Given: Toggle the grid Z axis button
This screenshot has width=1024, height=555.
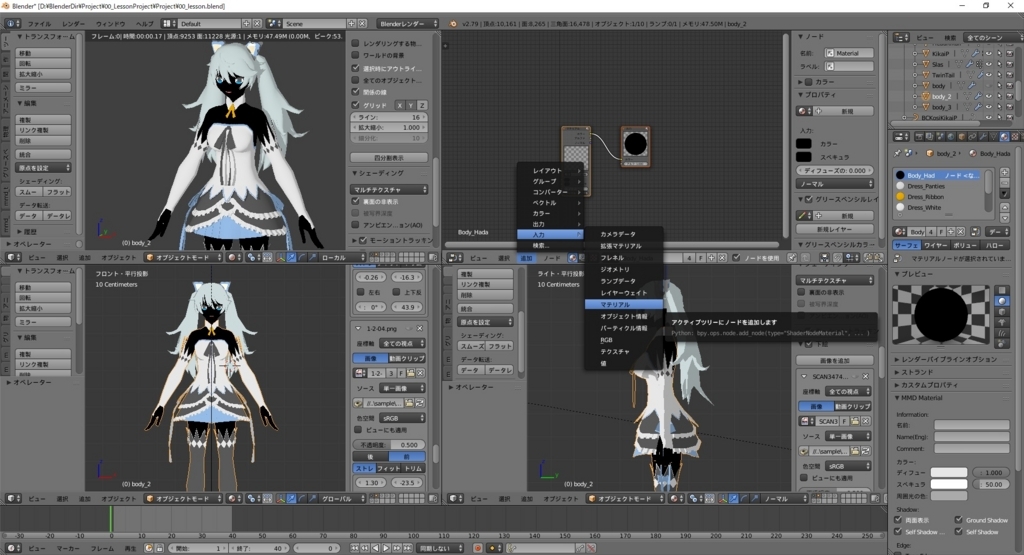Looking at the screenshot, I should [422, 105].
